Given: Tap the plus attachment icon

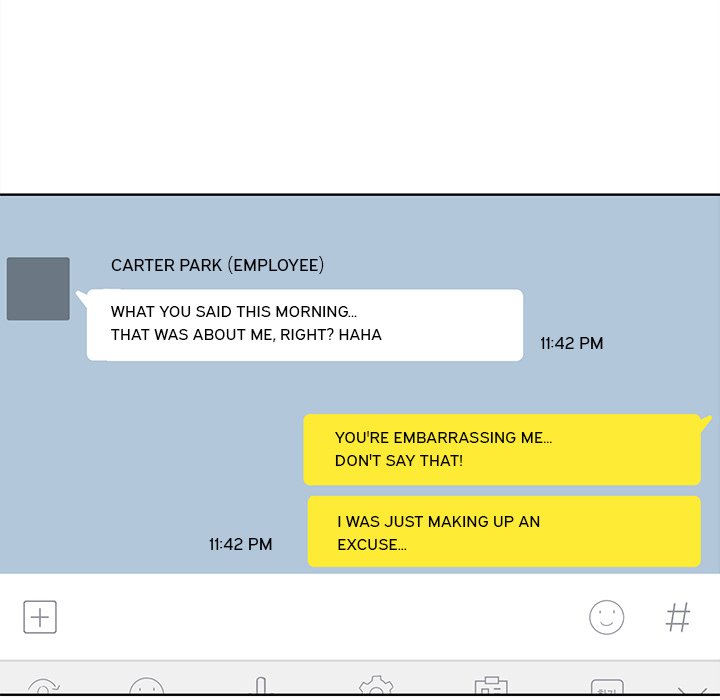Looking at the screenshot, I should 40,617.
